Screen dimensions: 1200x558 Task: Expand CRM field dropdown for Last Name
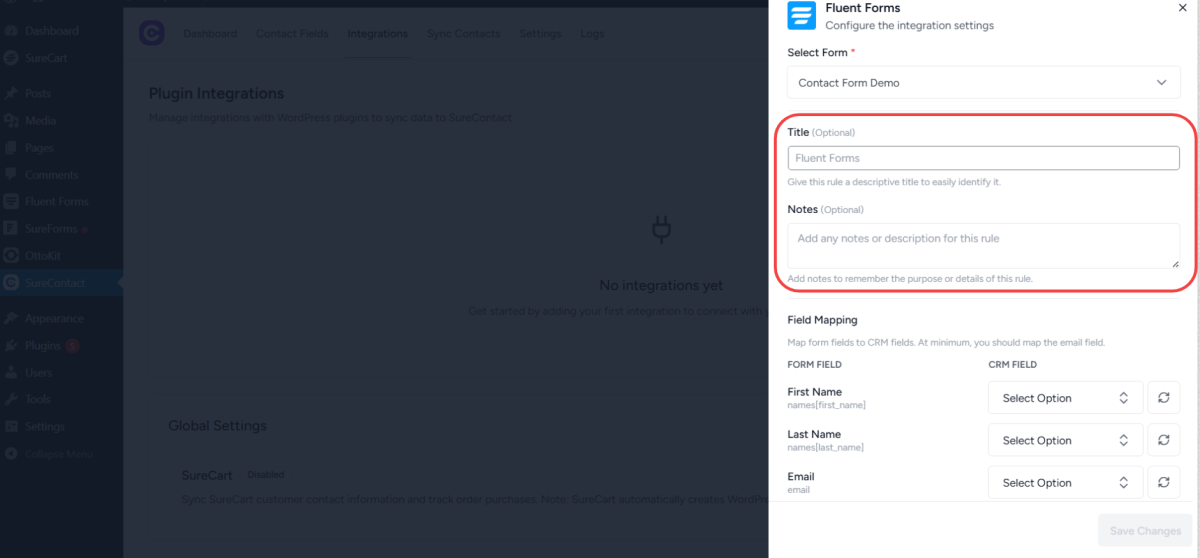click(x=1065, y=440)
